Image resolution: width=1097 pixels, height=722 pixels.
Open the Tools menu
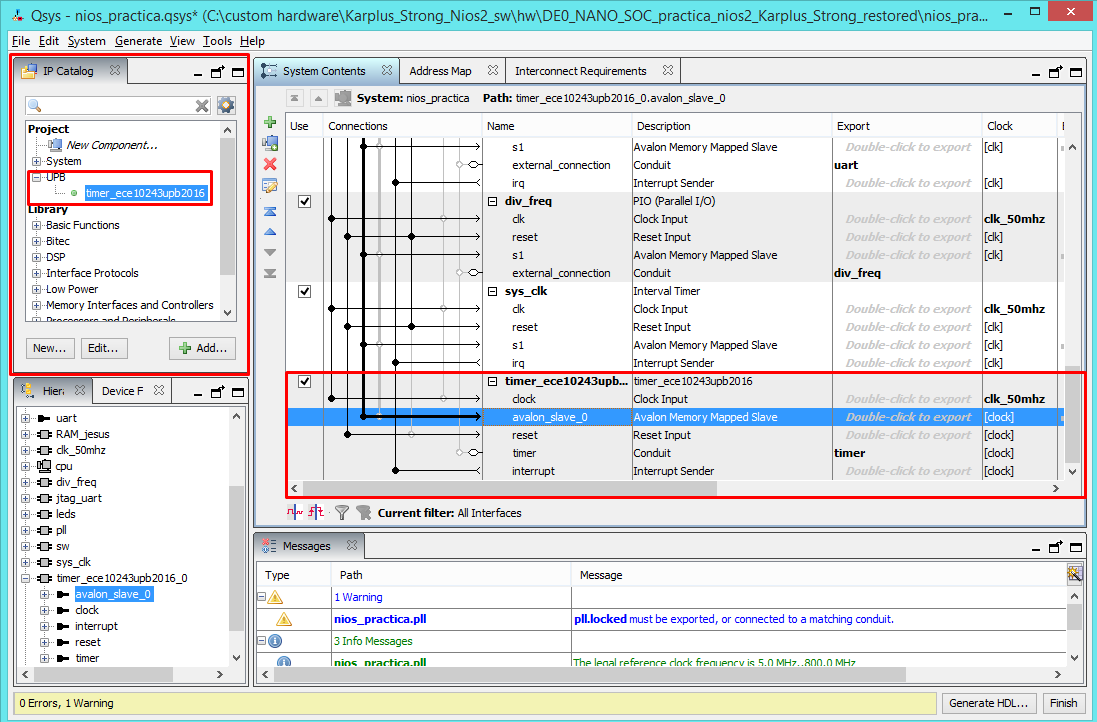(x=217, y=41)
